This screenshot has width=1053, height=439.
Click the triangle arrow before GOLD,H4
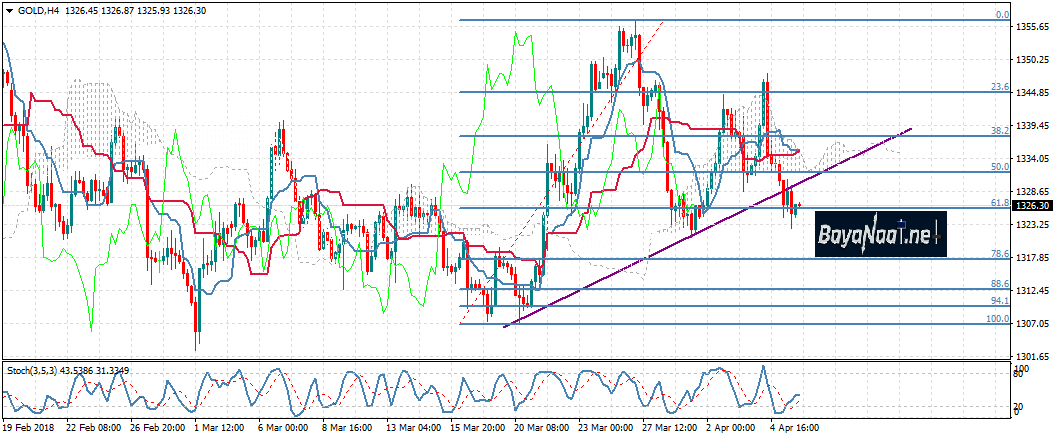pos(7,9)
